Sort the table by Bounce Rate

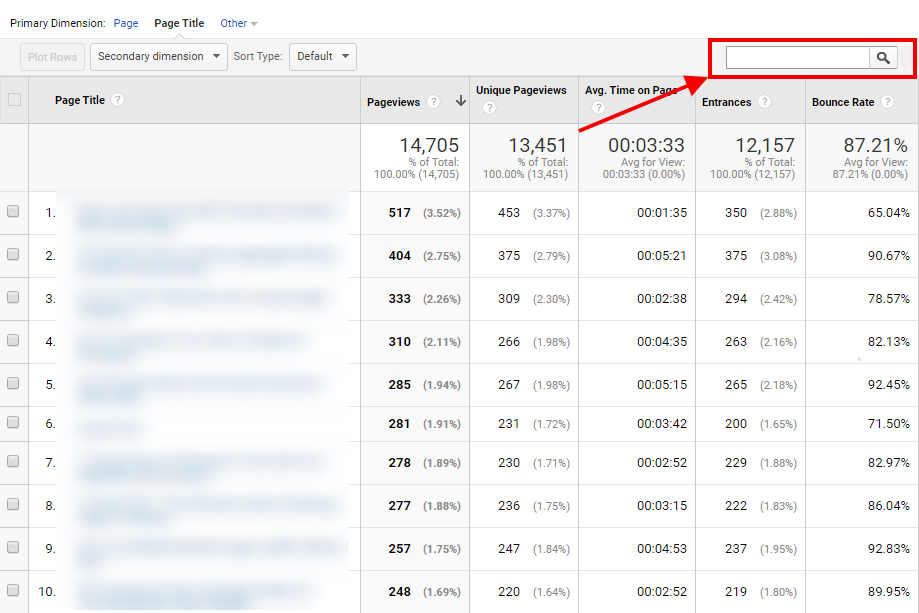pyautogui.click(x=844, y=101)
